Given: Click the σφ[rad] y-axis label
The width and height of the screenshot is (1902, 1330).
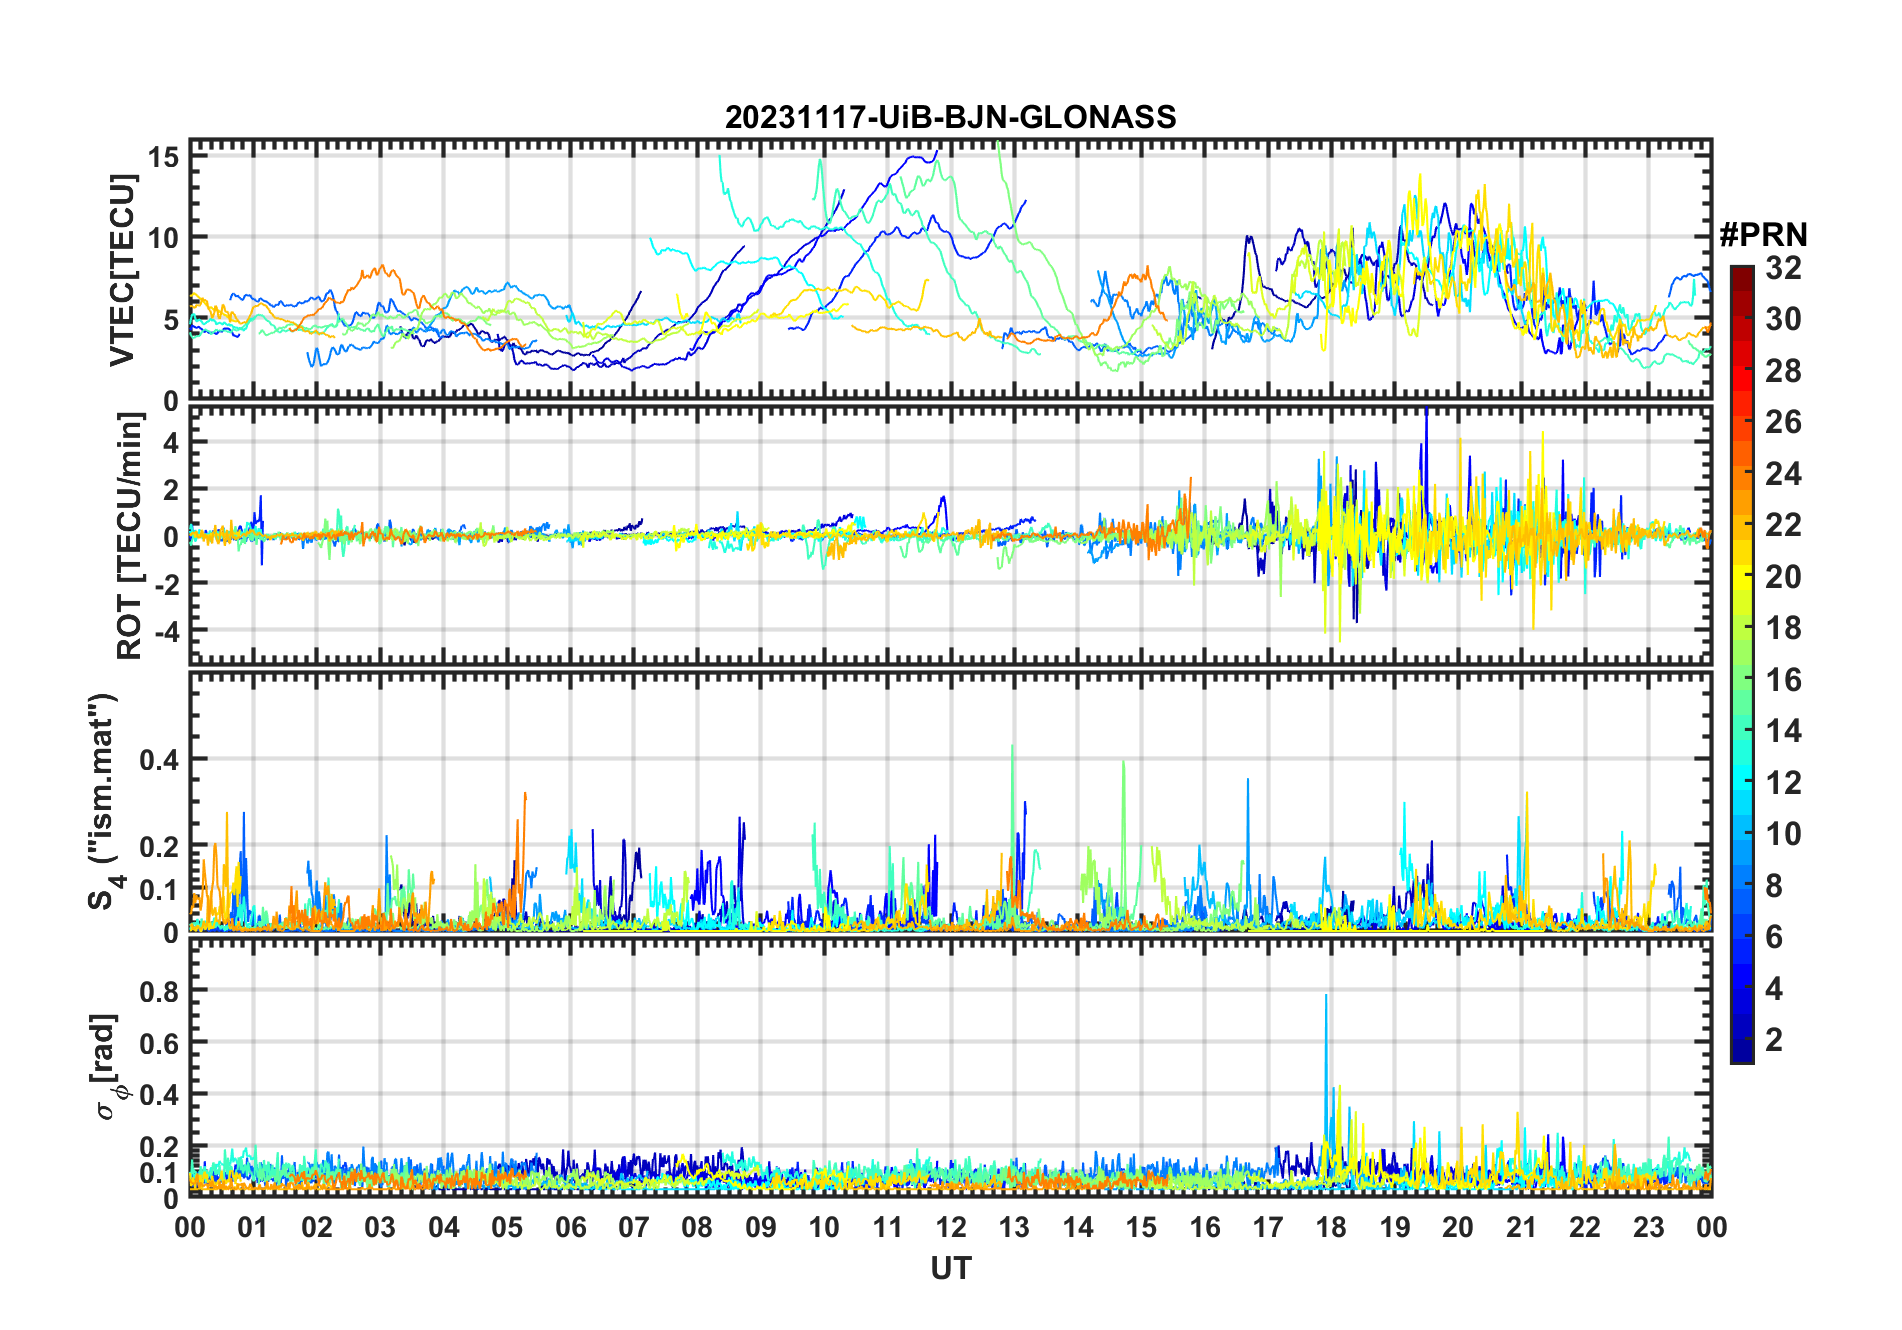Looking at the screenshot, I should coord(108,1067).
